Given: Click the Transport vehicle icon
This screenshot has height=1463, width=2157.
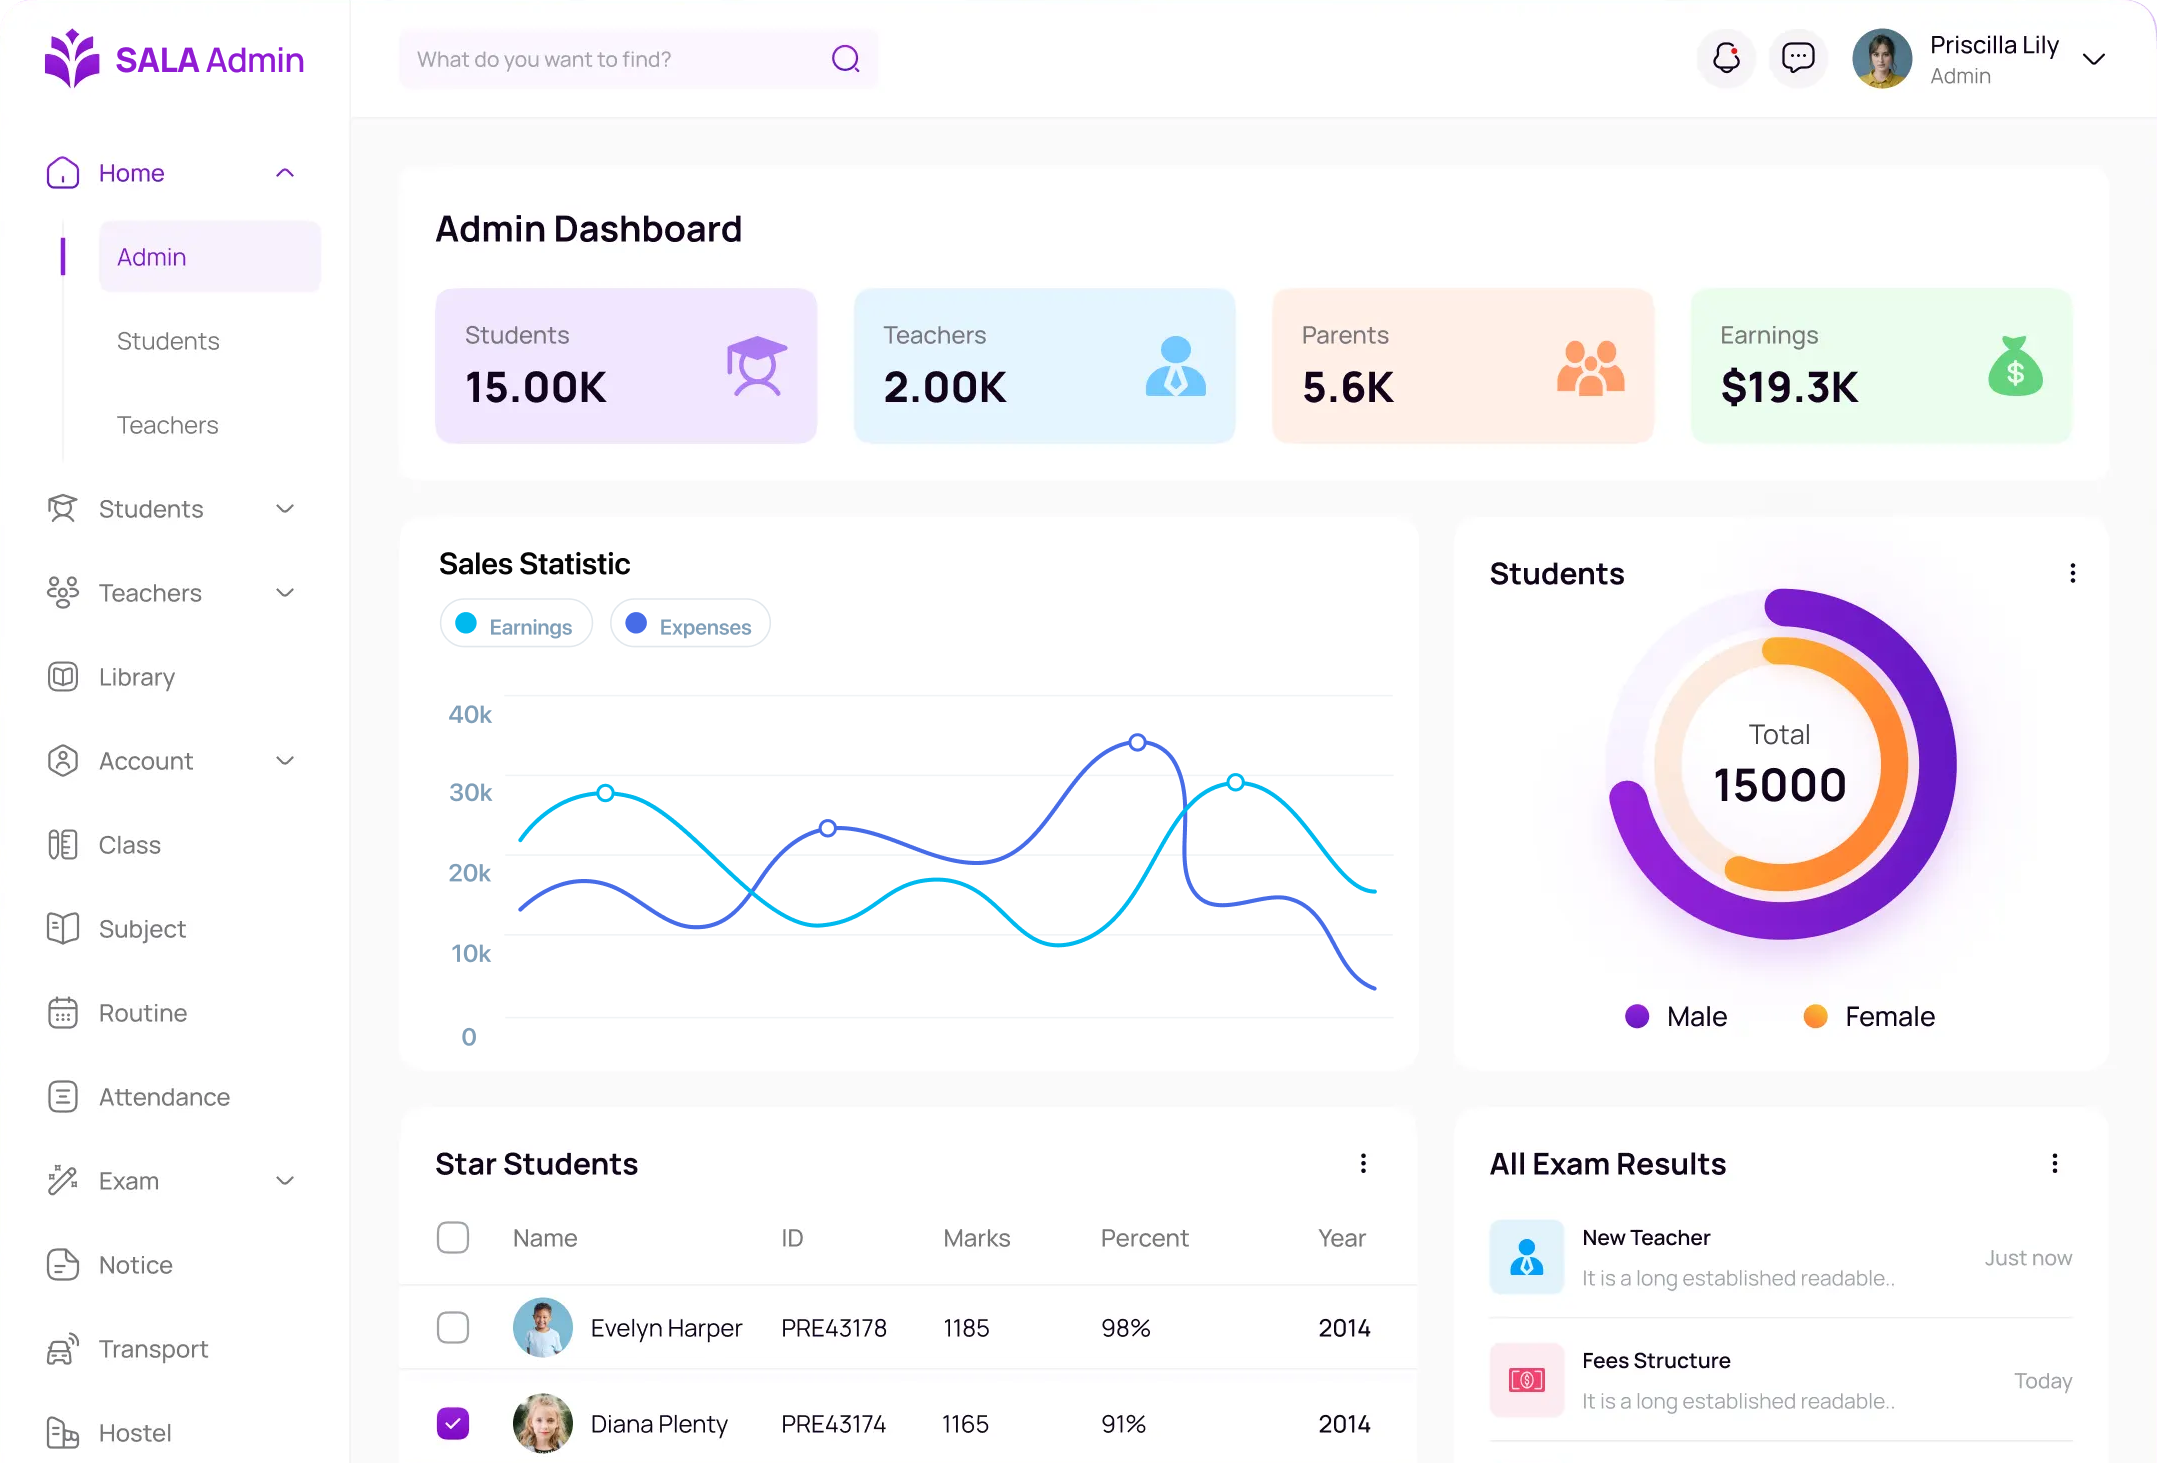Looking at the screenshot, I should click(x=63, y=1349).
